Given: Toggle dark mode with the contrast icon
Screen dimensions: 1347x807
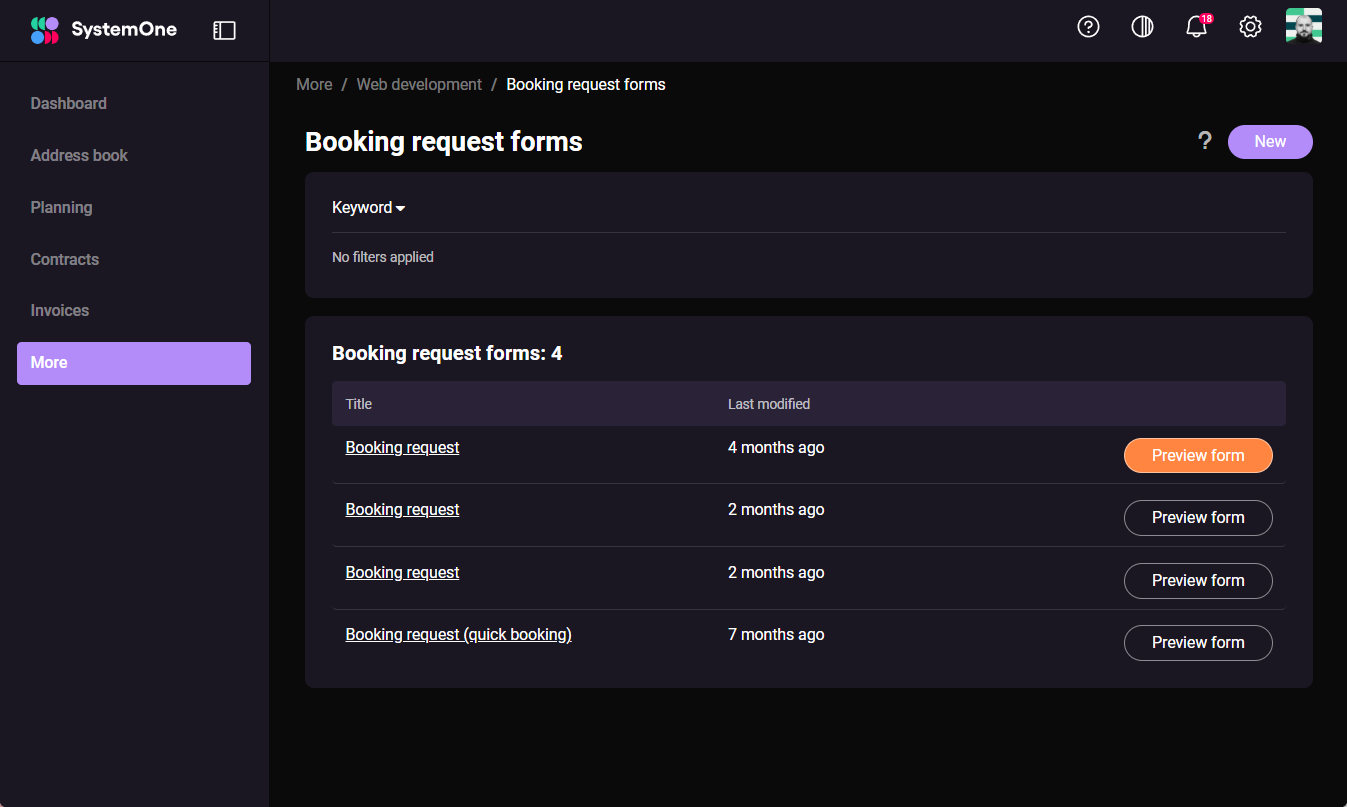Looking at the screenshot, I should 1142,27.
